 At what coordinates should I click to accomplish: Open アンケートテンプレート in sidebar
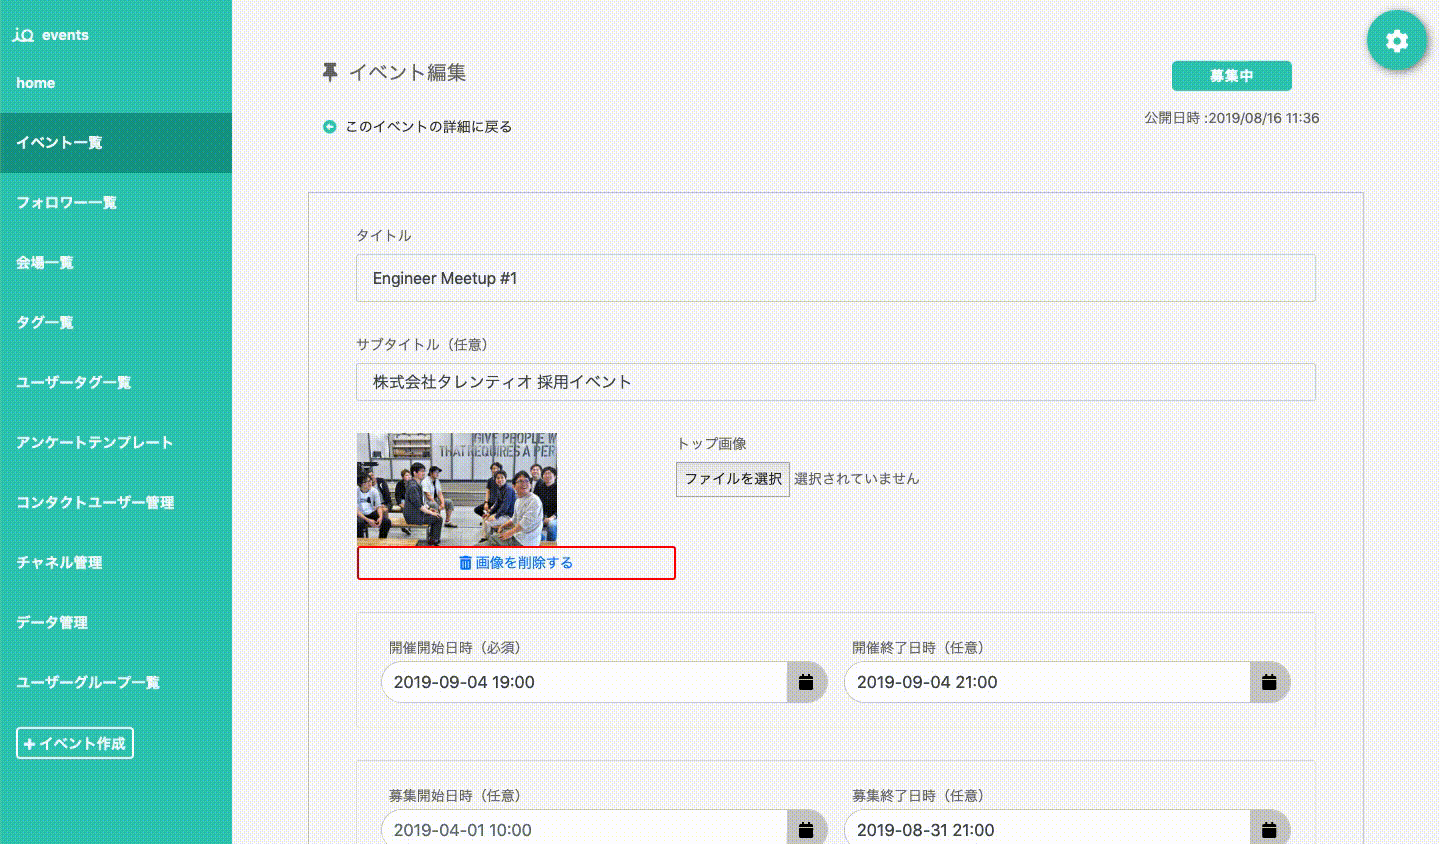click(x=116, y=442)
